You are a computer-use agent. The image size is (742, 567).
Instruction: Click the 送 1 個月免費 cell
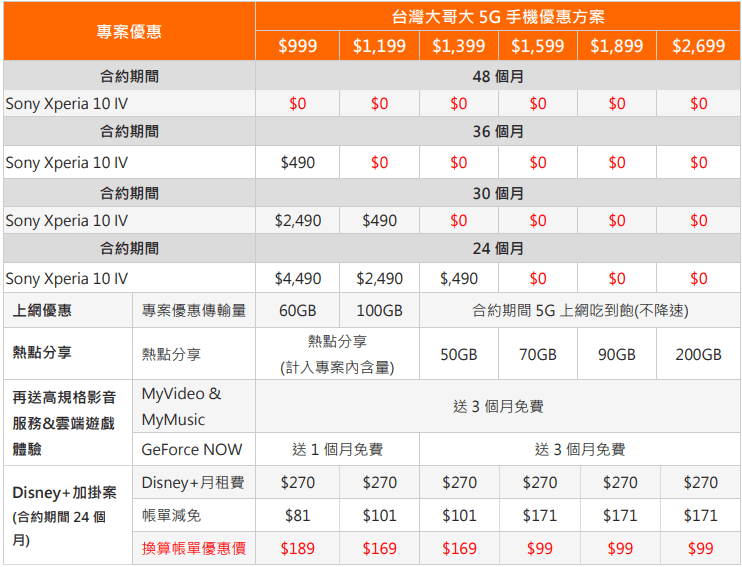[337, 449]
